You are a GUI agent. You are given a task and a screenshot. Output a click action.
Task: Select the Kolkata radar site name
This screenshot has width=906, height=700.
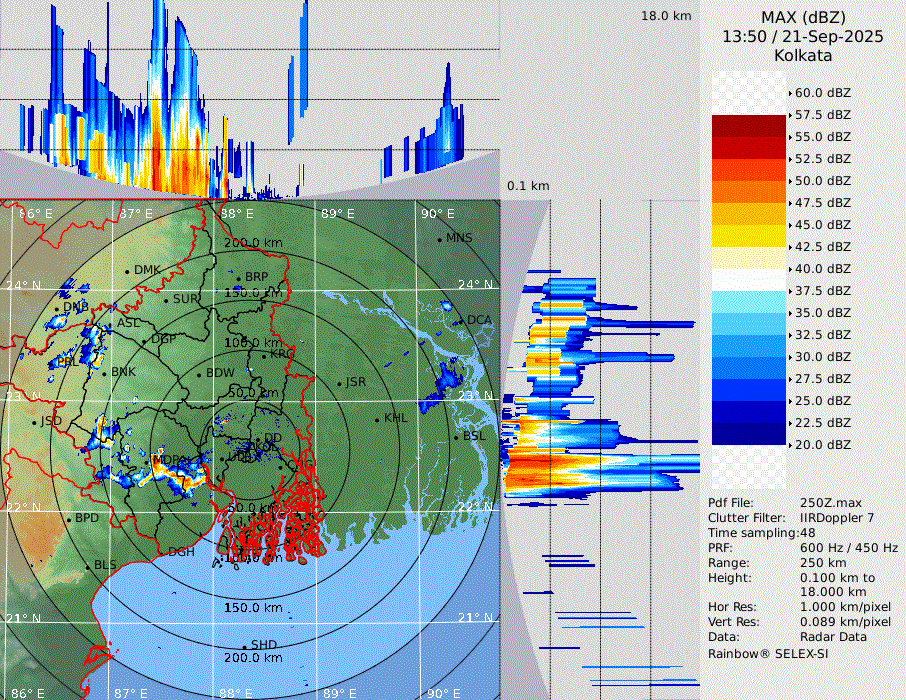click(803, 55)
